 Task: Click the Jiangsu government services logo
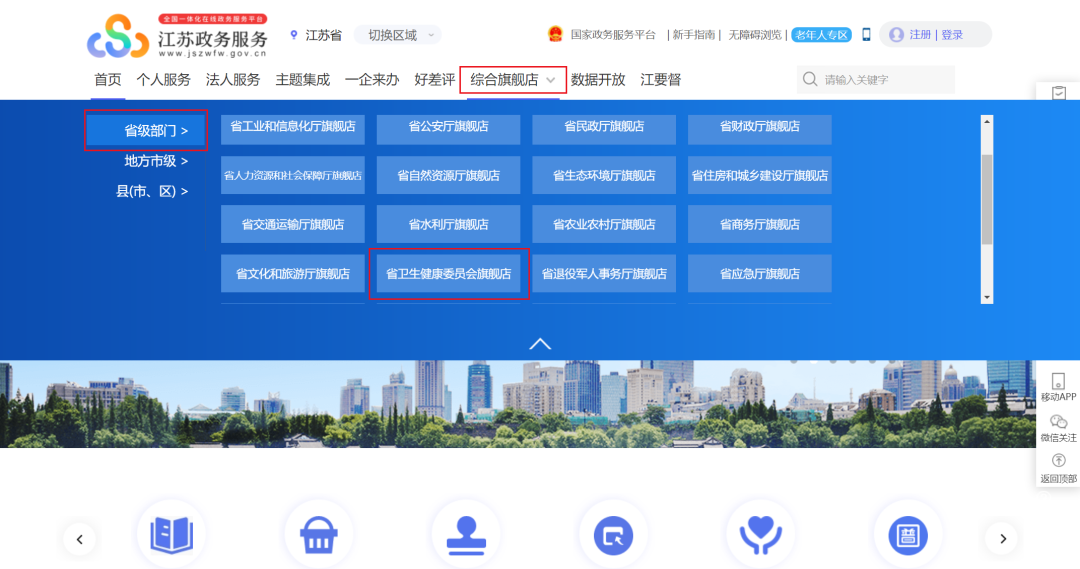[178, 36]
